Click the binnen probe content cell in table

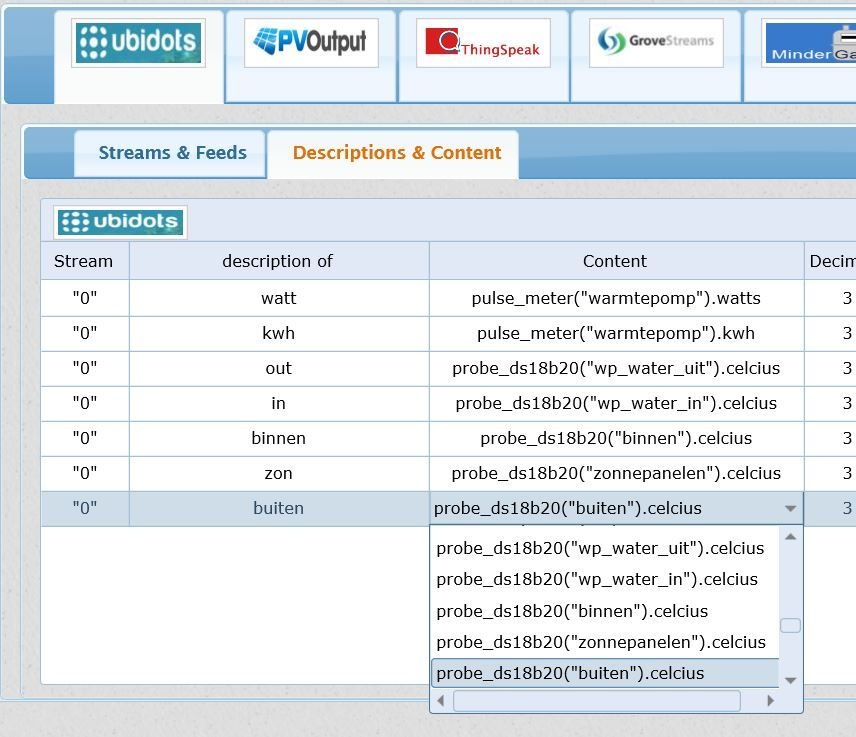[x=616, y=438]
